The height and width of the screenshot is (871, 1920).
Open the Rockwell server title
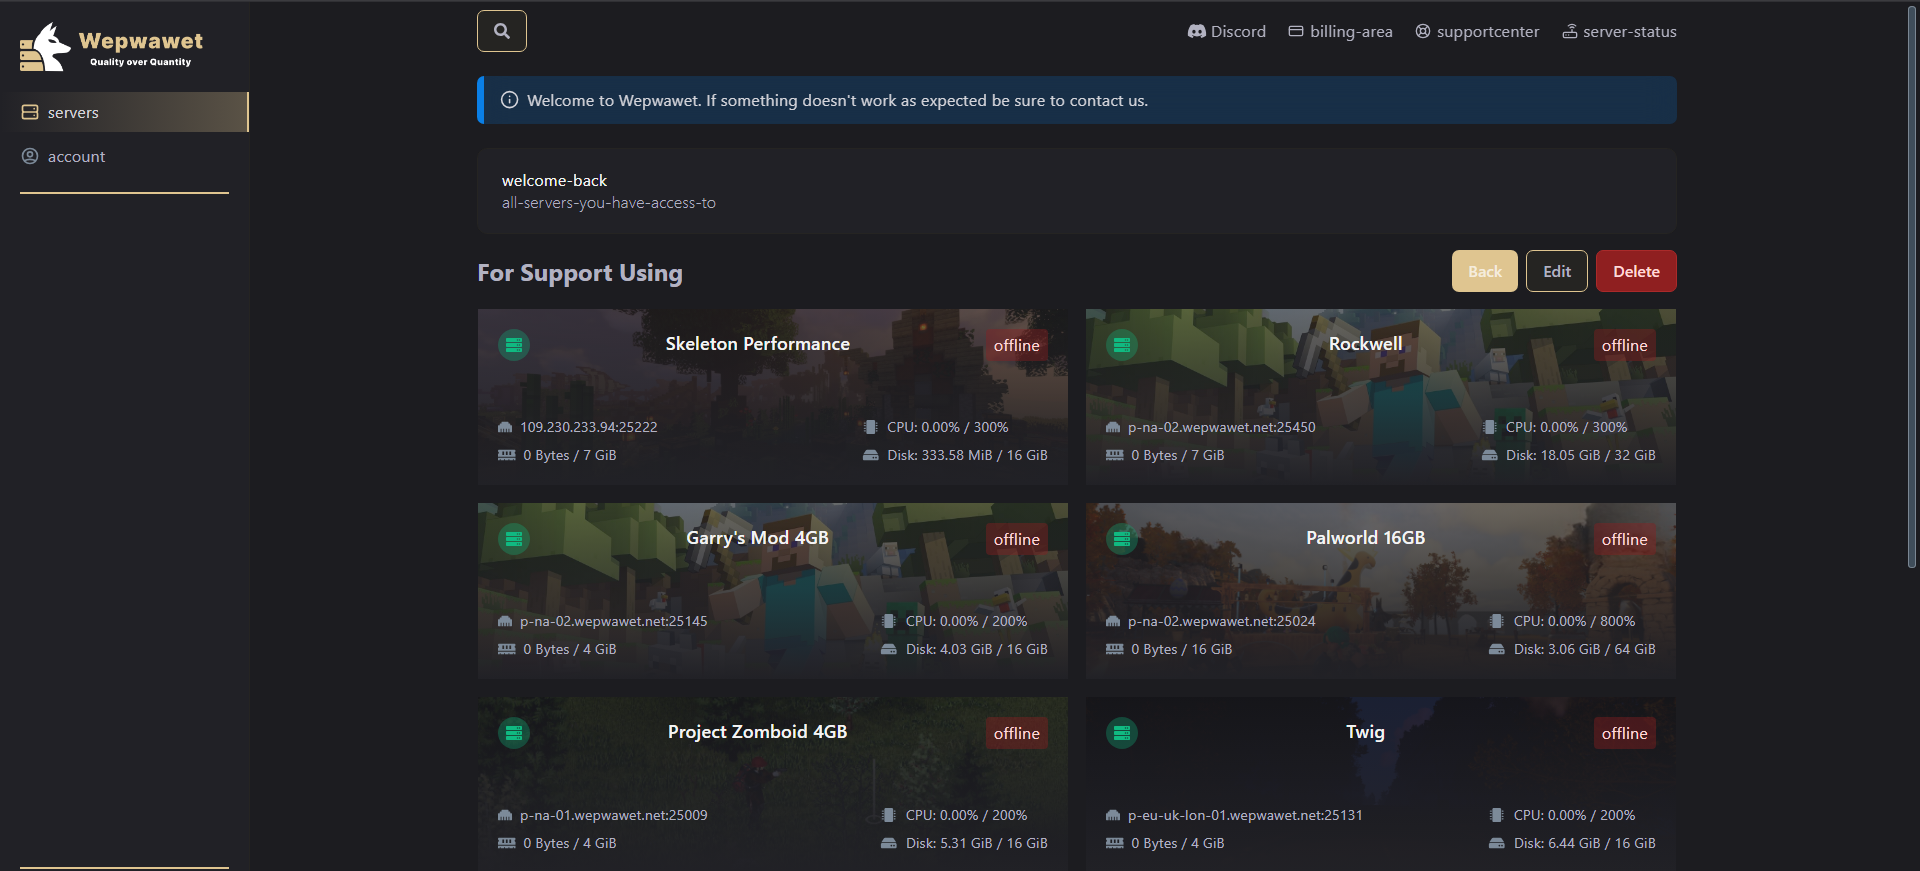coord(1366,343)
